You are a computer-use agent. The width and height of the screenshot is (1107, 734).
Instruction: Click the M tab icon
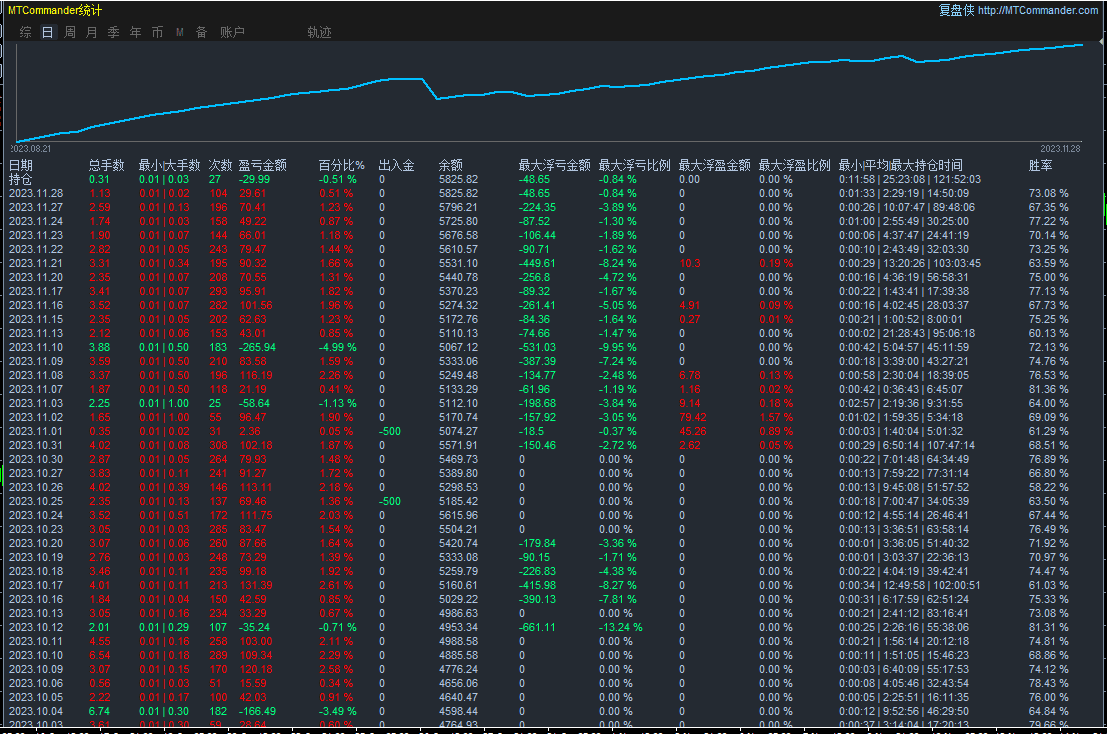pyautogui.click(x=180, y=32)
